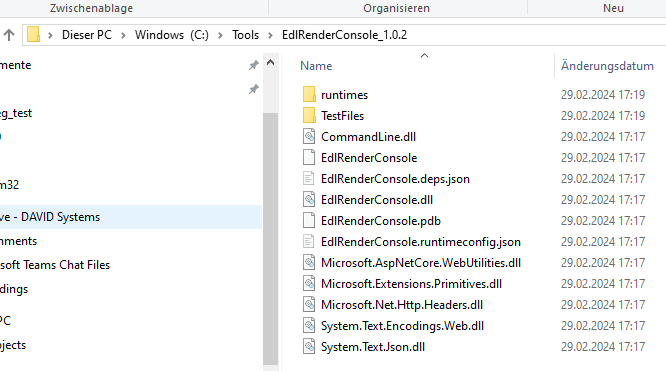Image resolution: width=666 pixels, height=371 pixels.
Task: Go to Tools folder in the breadcrumb
Action: point(245,35)
